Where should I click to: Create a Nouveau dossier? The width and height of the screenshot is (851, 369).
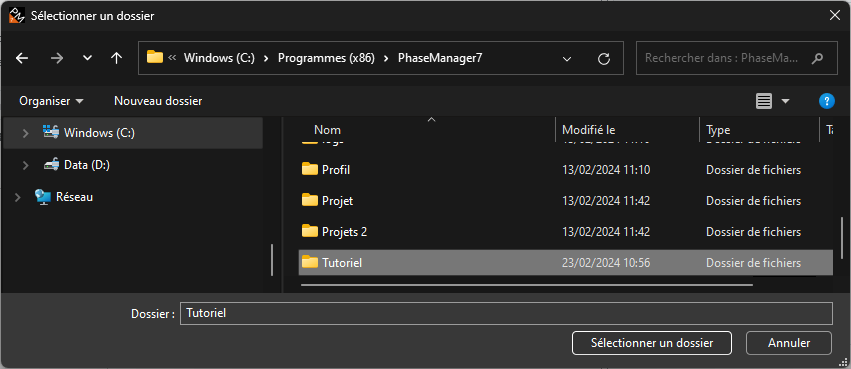pyautogui.click(x=158, y=101)
